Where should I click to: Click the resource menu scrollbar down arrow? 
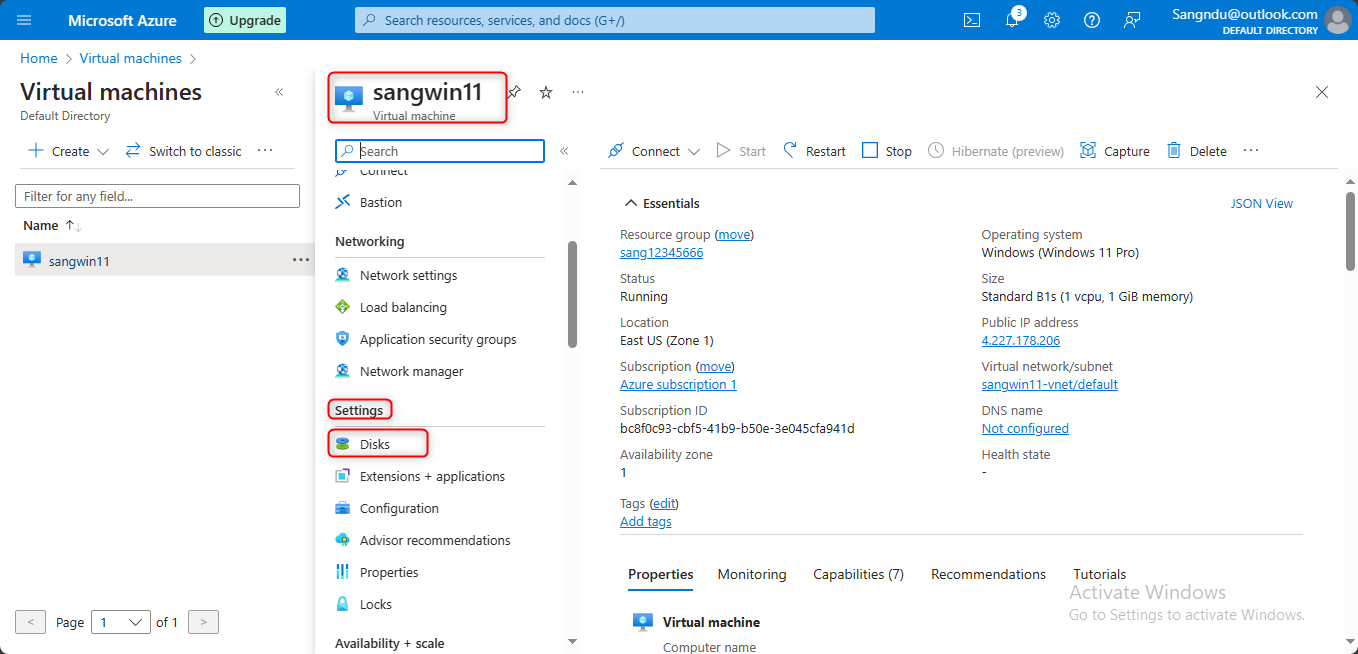click(572, 641)
